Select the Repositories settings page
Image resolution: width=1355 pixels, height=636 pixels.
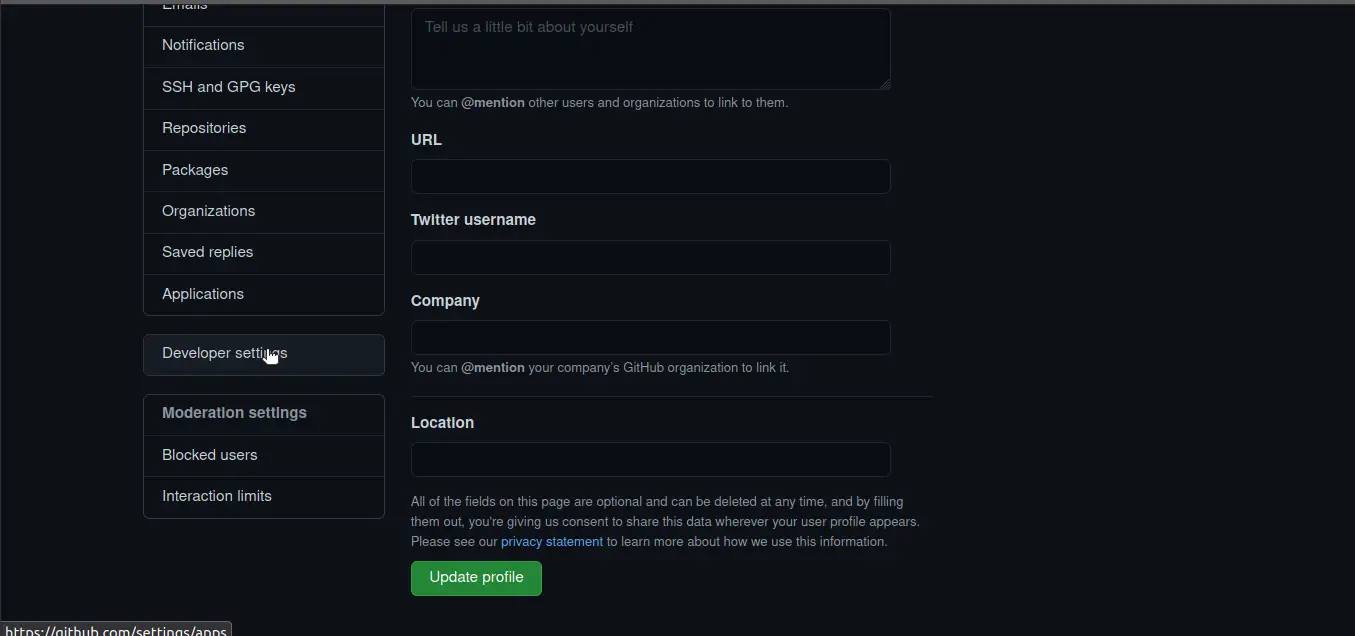point(204,128)
